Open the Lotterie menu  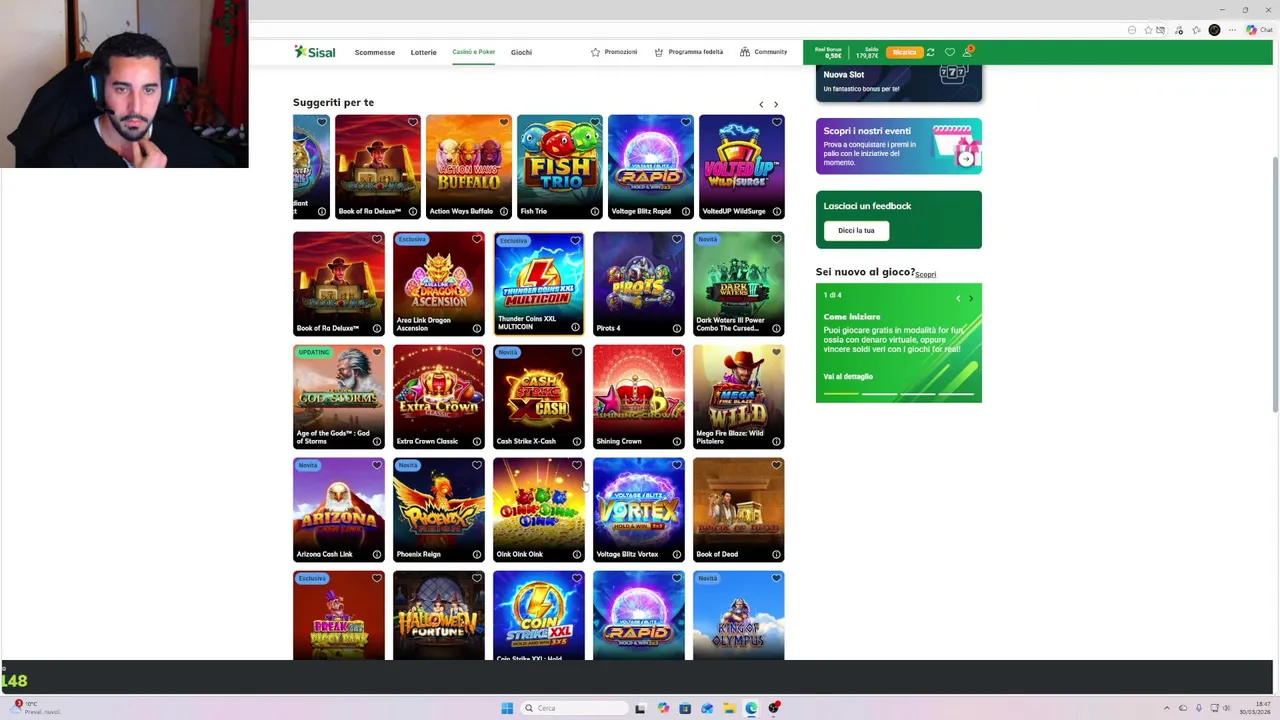coord(423,52)
